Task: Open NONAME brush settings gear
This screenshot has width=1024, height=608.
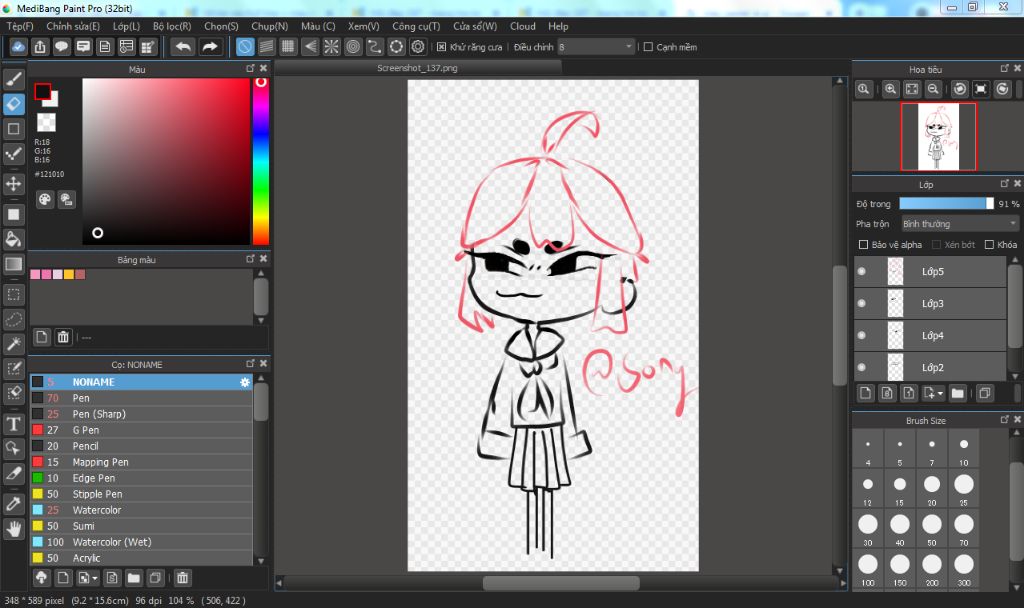Action: click(x=245, y=383)
